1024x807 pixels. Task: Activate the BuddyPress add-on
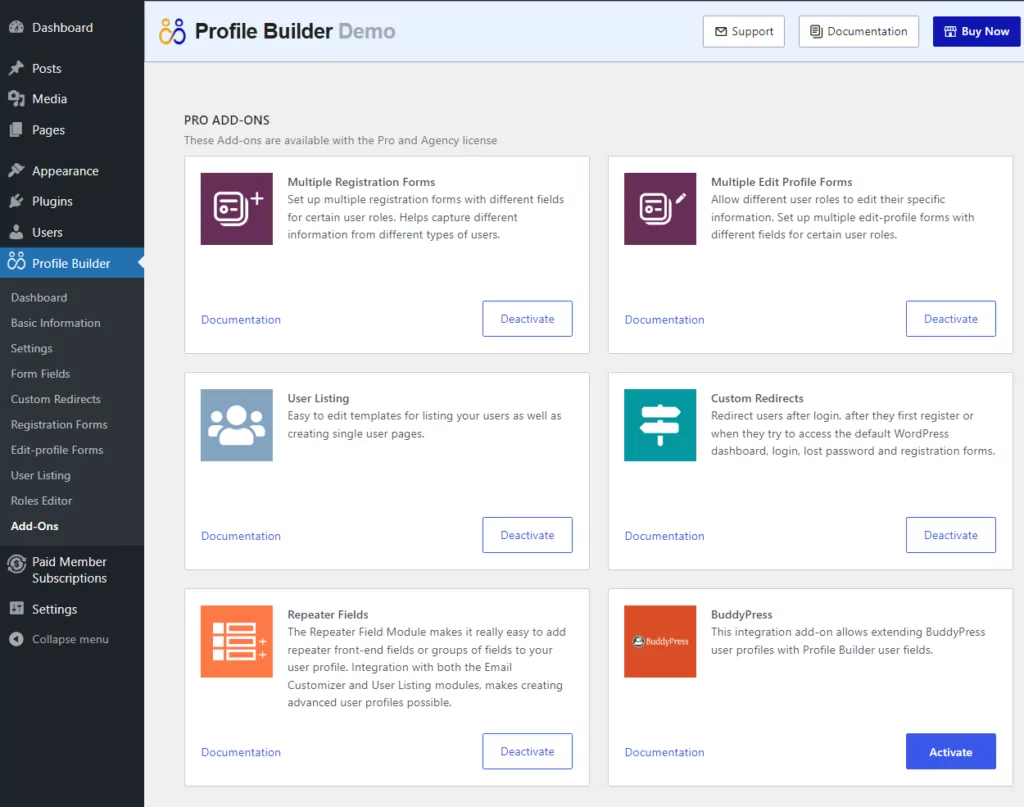click(950, 752)
